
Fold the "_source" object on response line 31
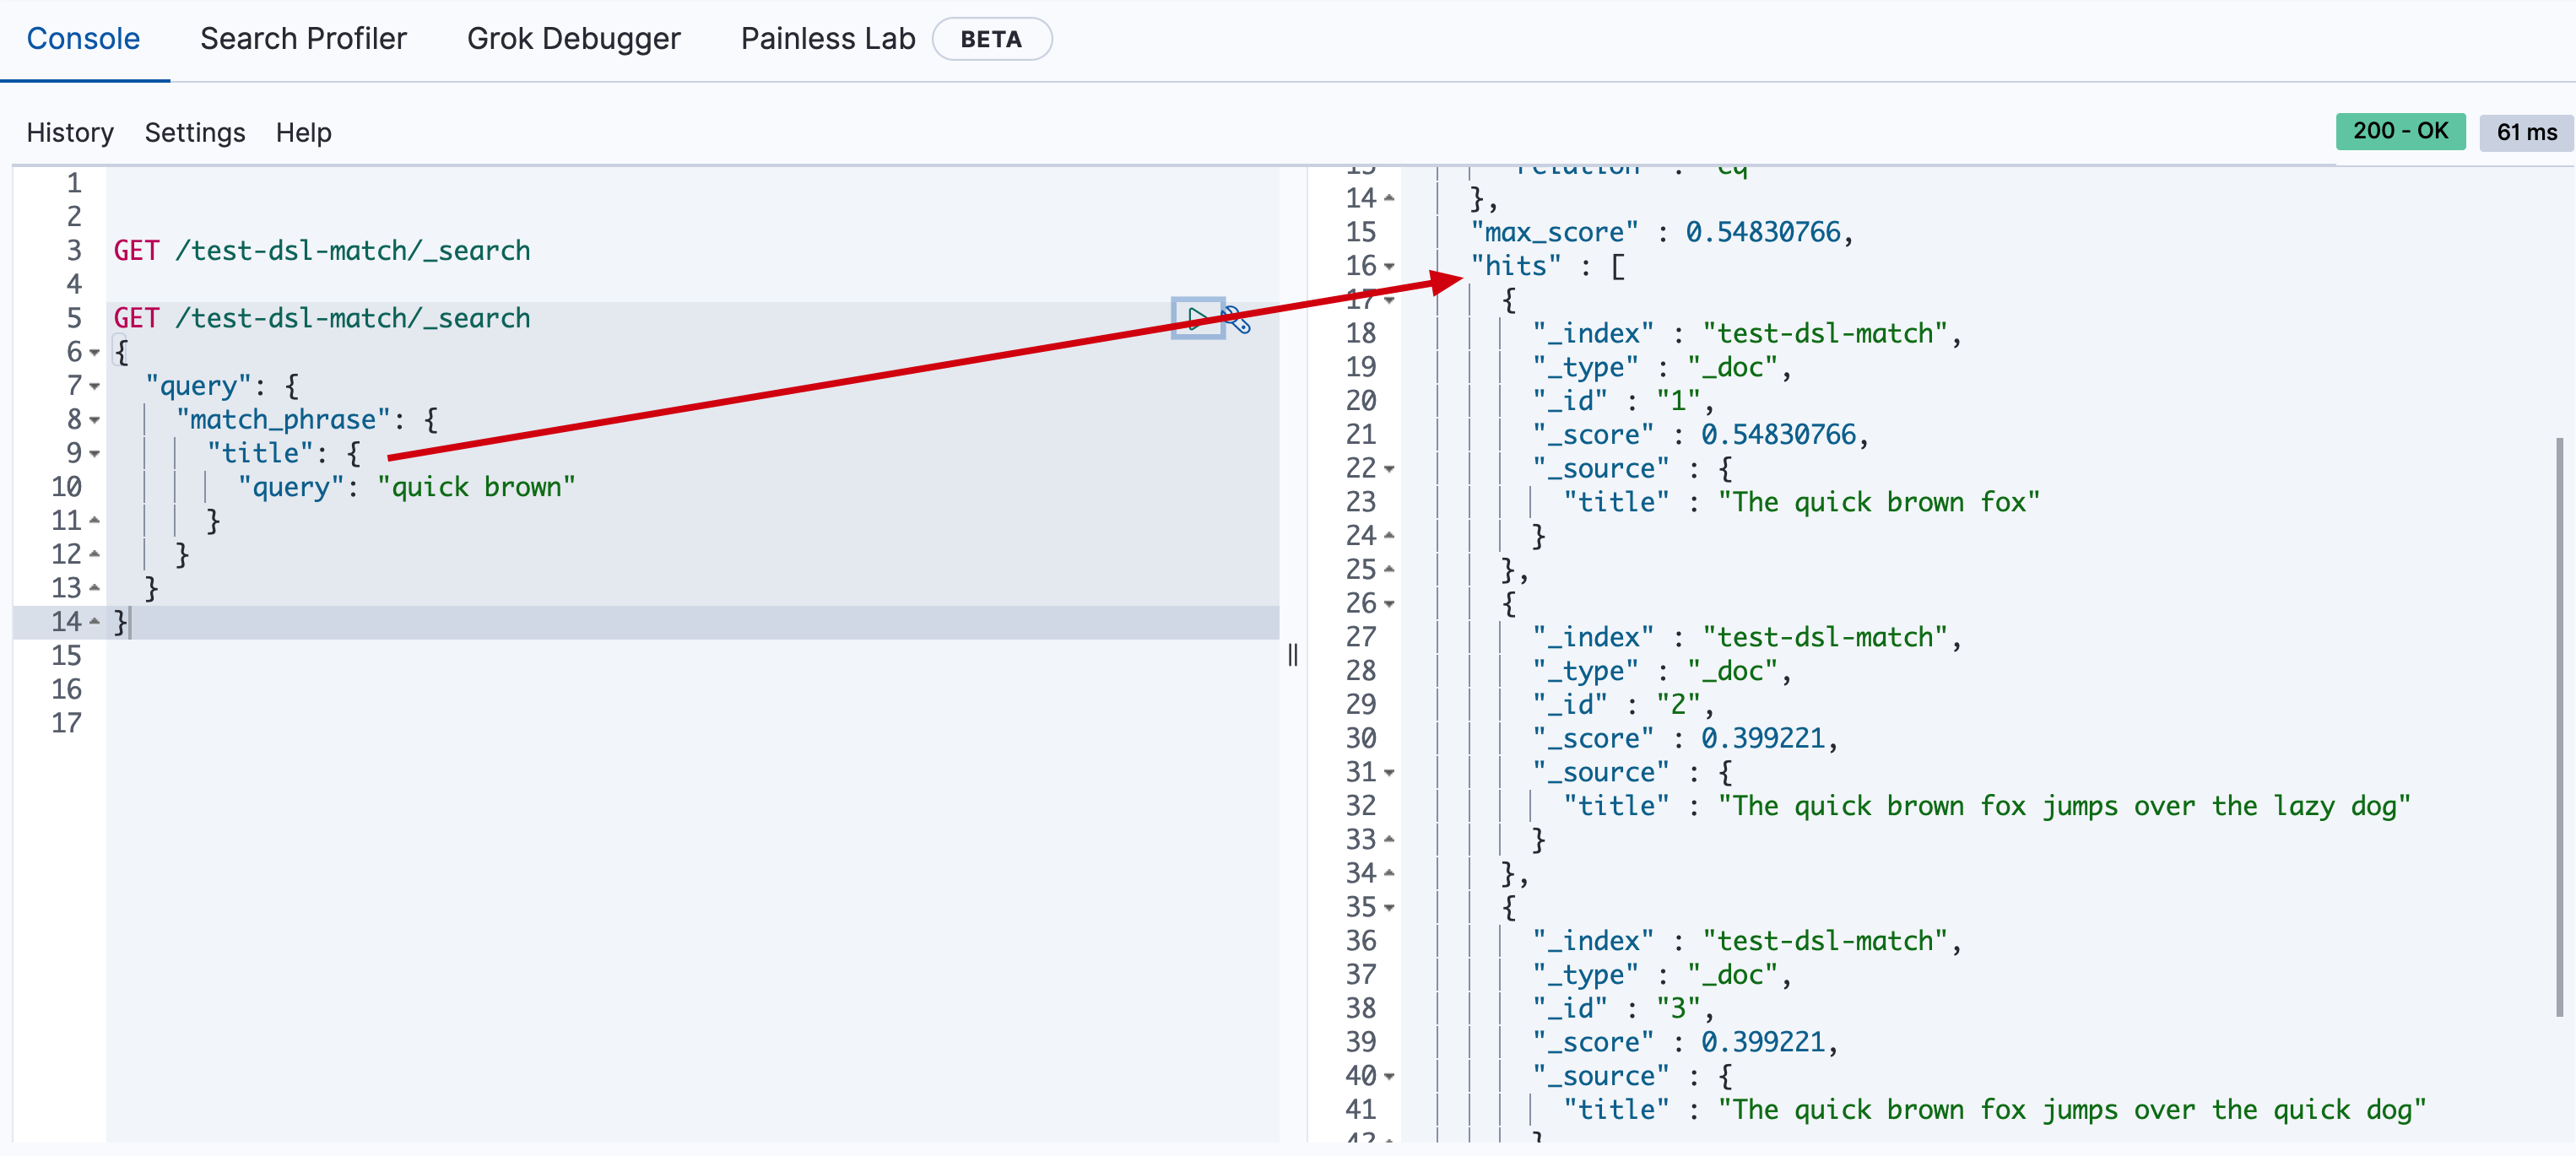1389,773
